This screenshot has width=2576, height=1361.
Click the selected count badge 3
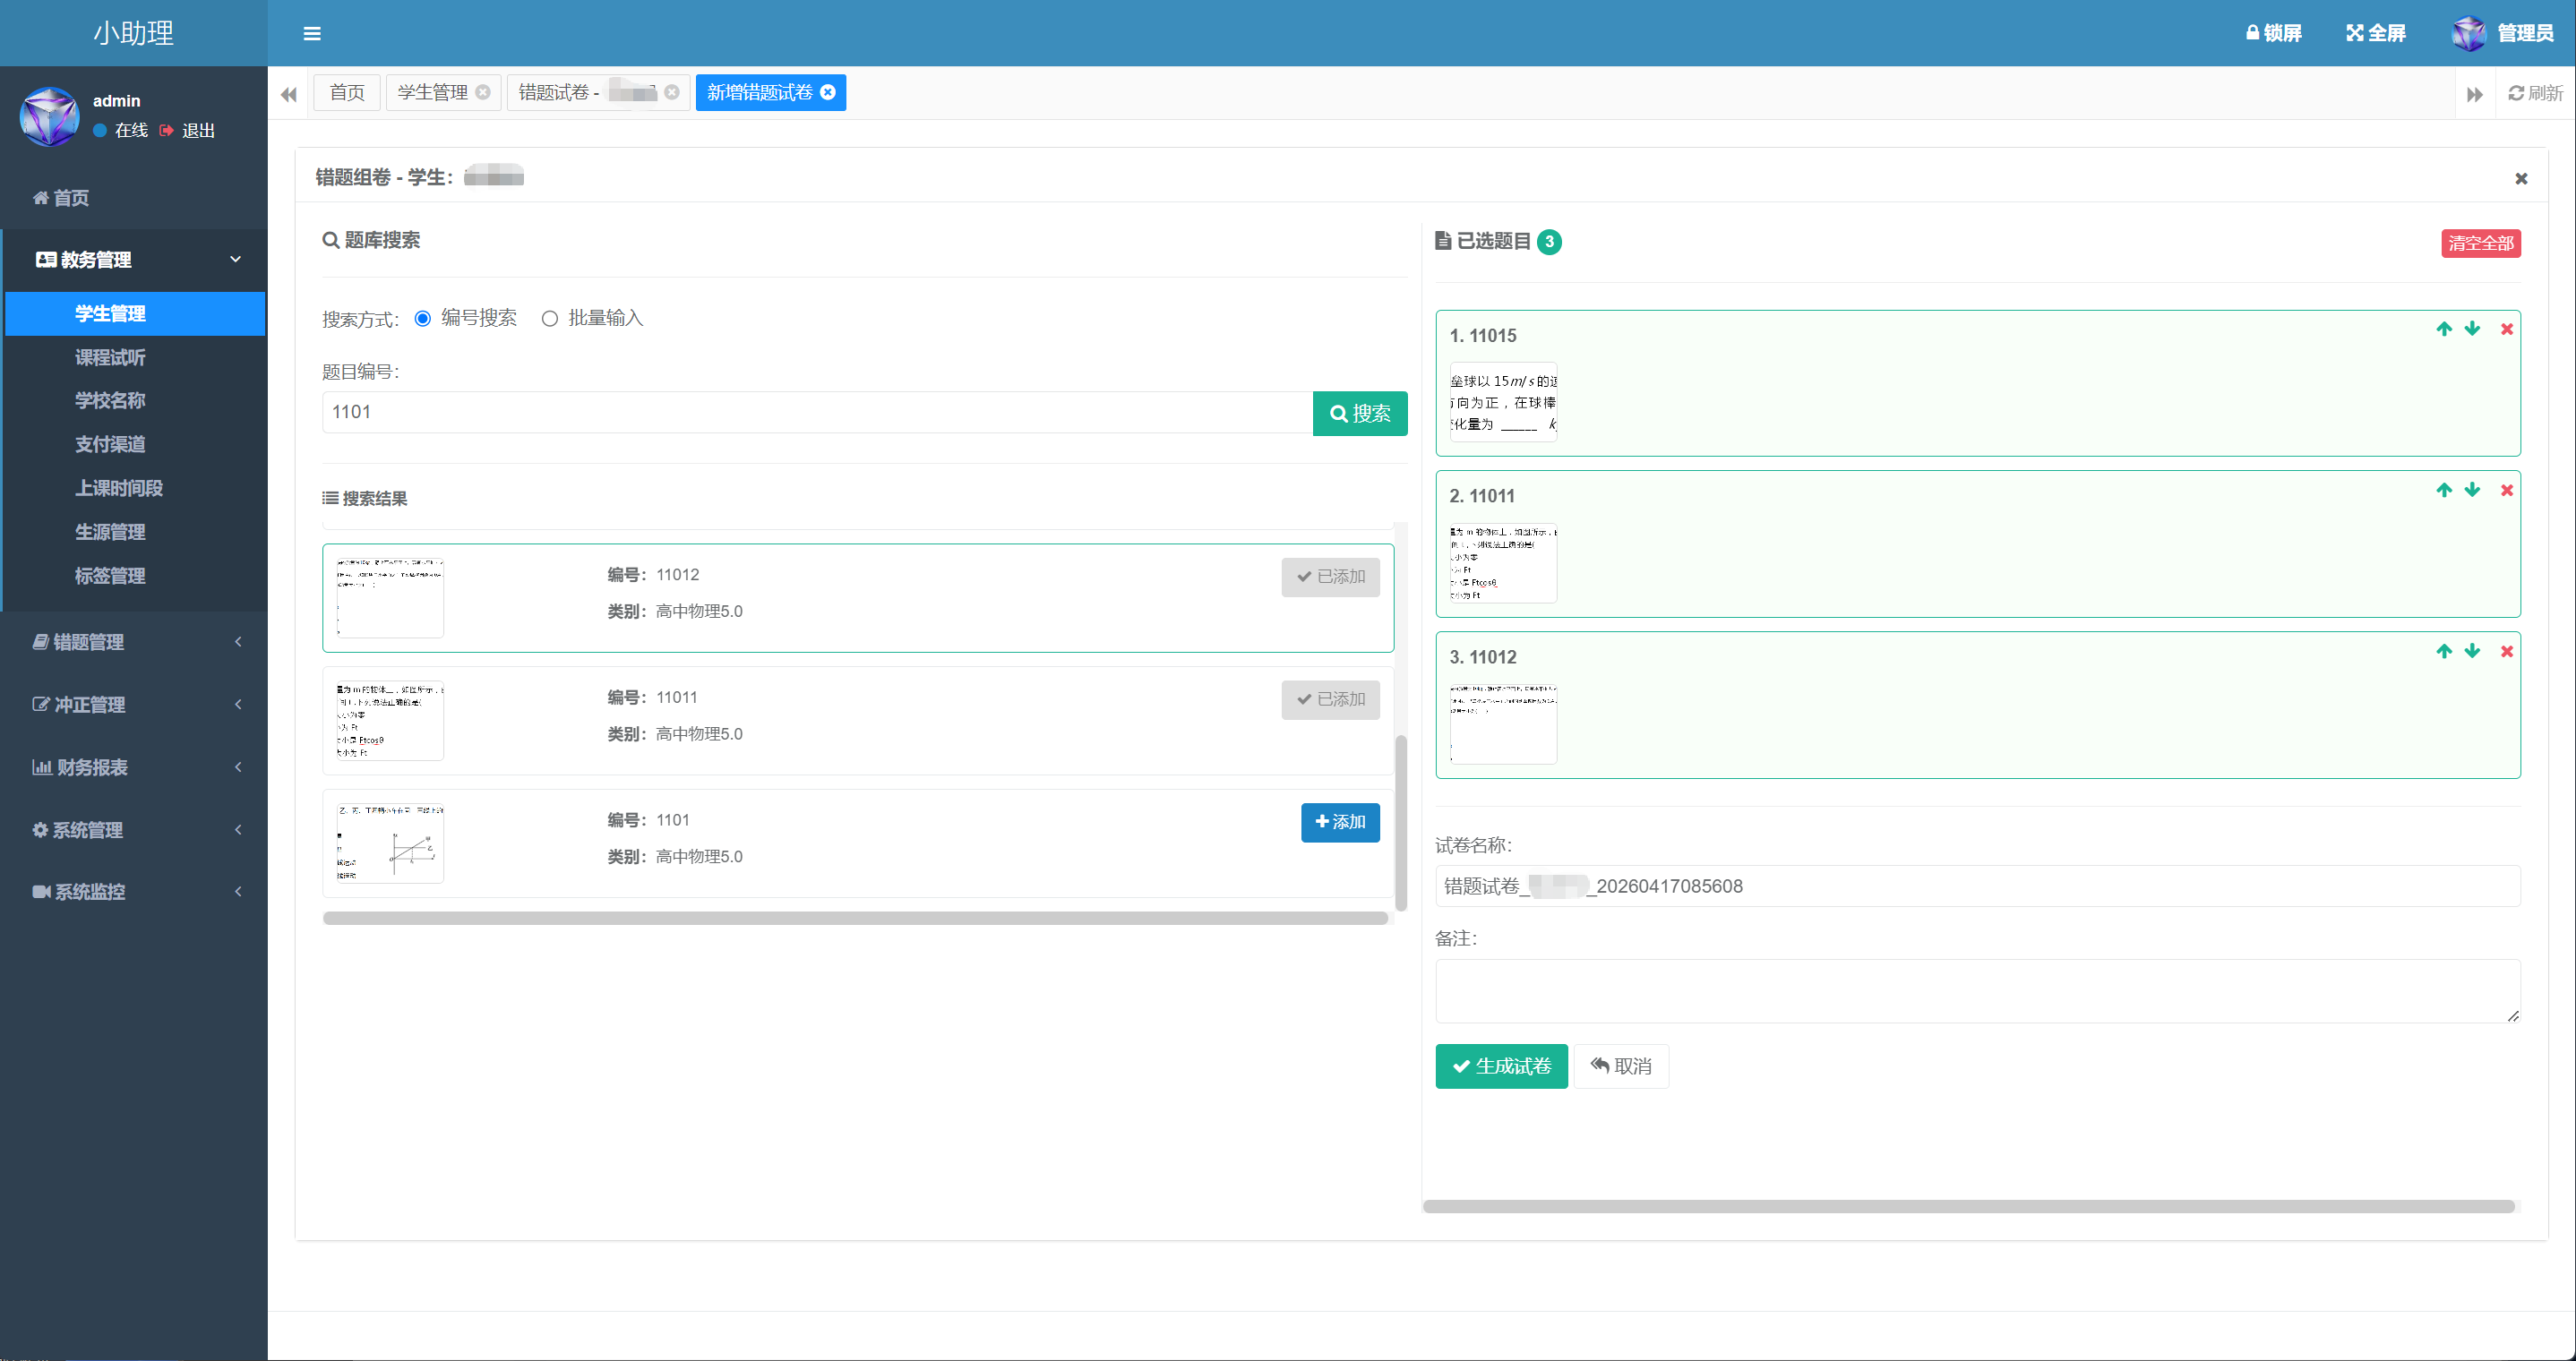point(1549,242)
